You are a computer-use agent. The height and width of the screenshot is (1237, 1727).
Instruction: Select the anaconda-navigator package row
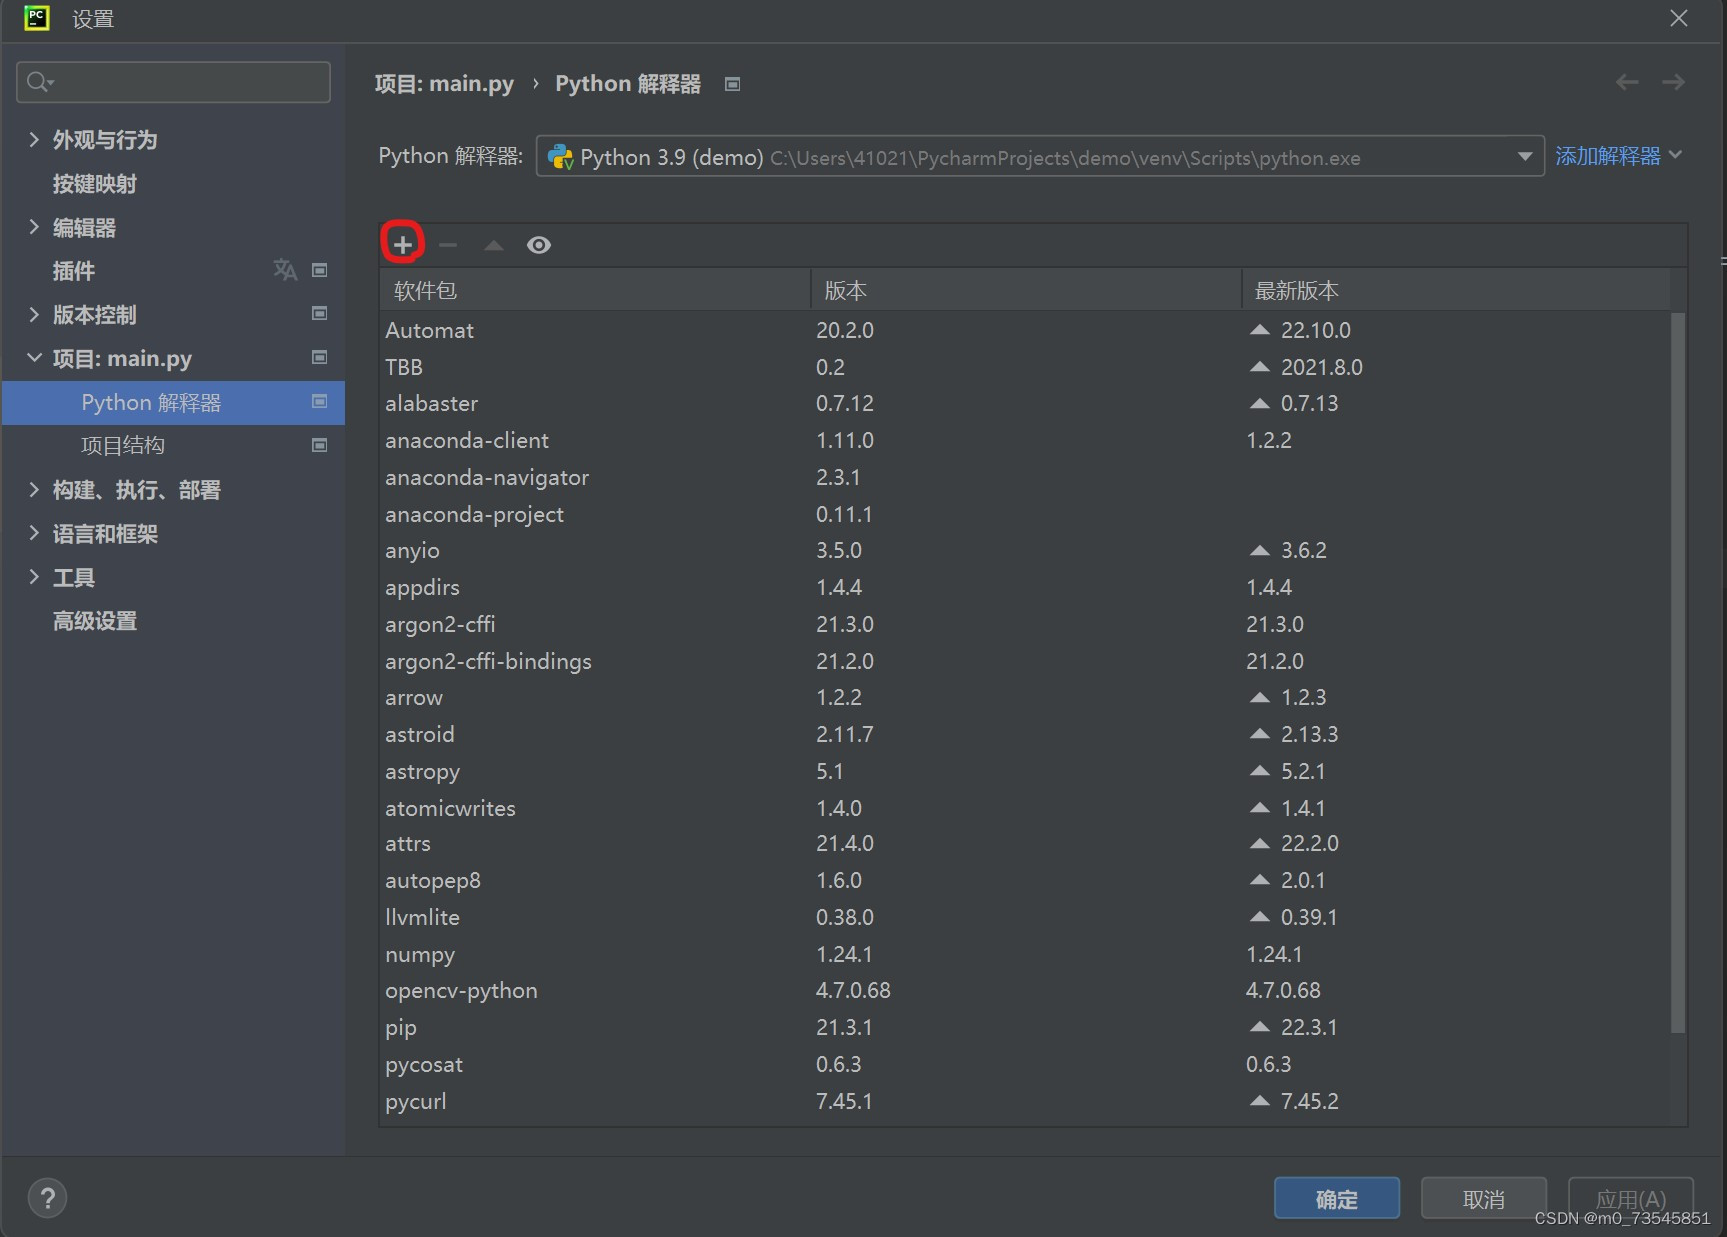pos(1025,477)
